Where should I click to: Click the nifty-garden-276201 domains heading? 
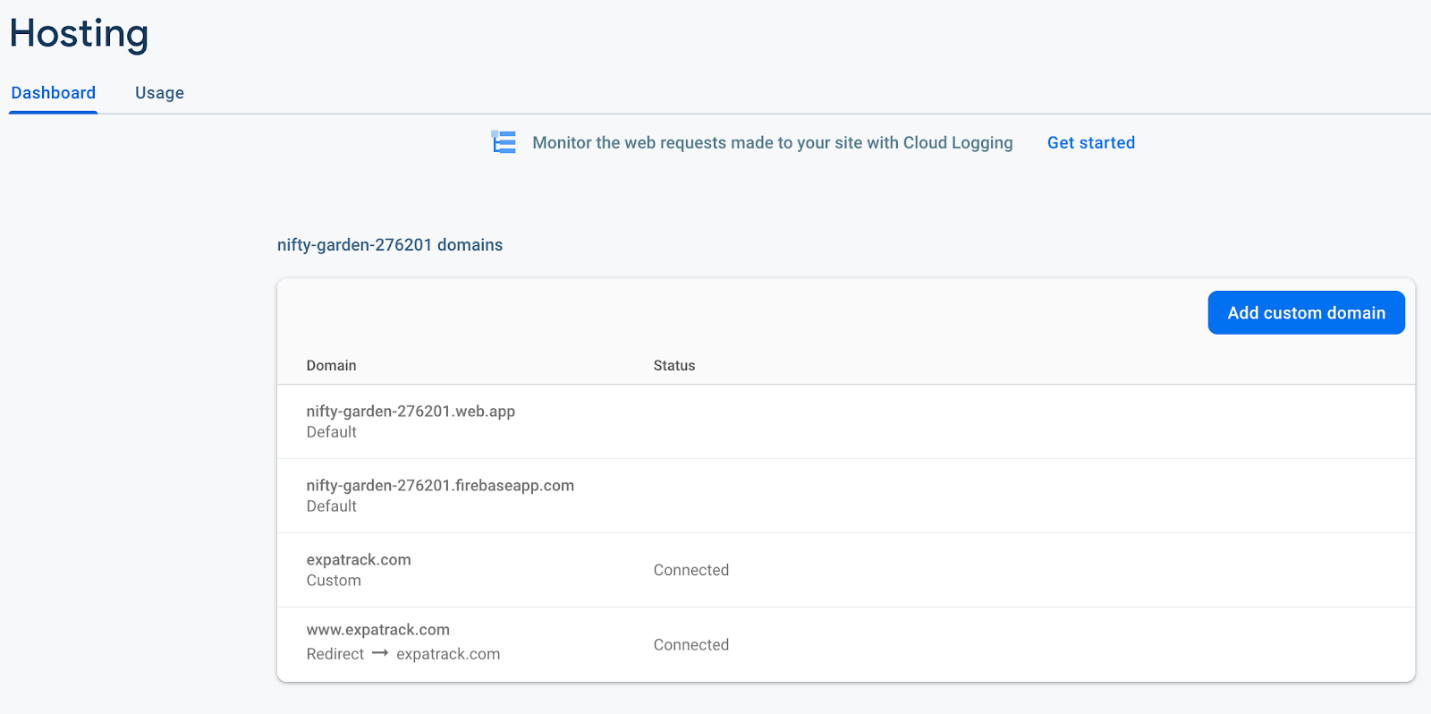tap(390, 244)
